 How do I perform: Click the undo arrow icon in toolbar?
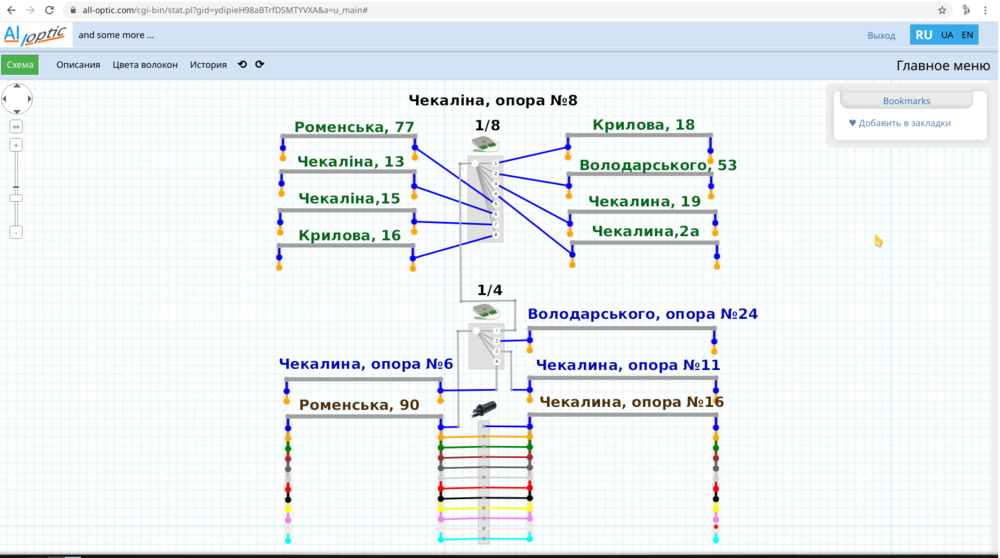click(x=242, y=65)
